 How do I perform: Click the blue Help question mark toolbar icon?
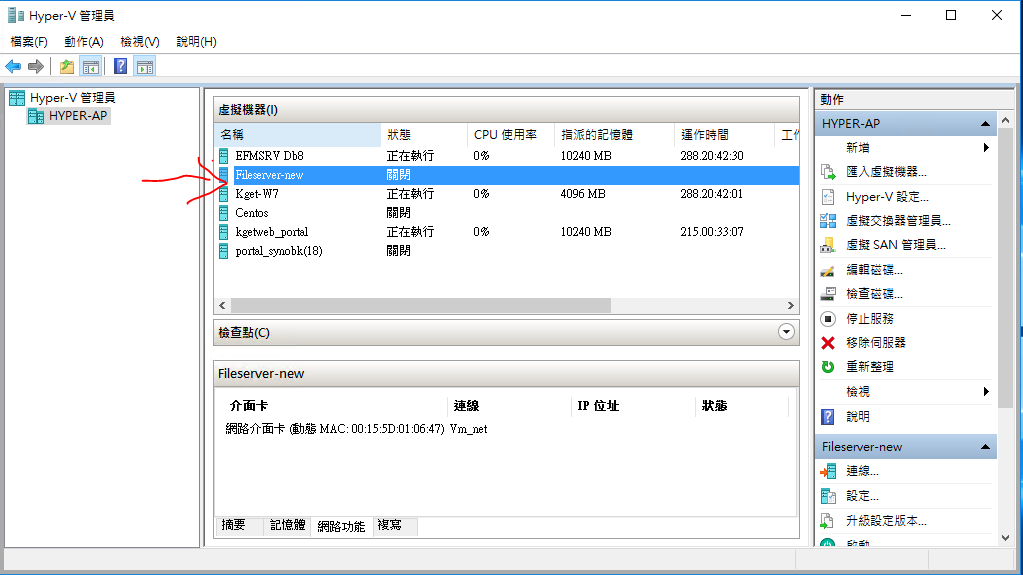coord(121,66)
